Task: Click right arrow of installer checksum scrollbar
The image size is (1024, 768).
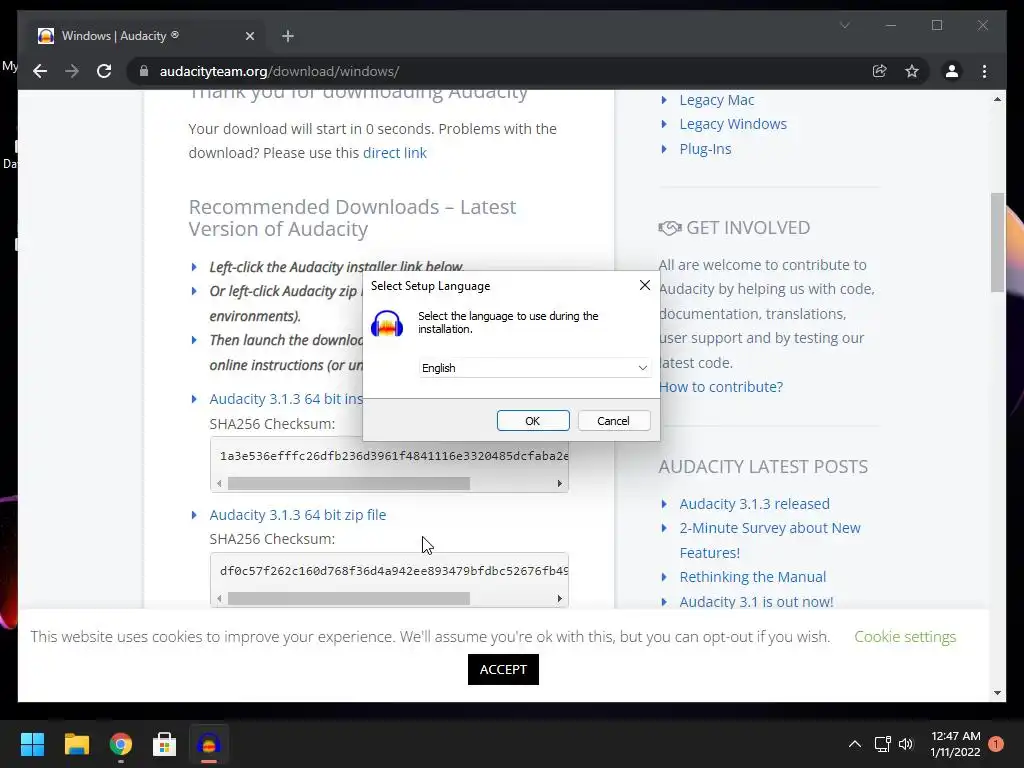Action: (560, 483)
